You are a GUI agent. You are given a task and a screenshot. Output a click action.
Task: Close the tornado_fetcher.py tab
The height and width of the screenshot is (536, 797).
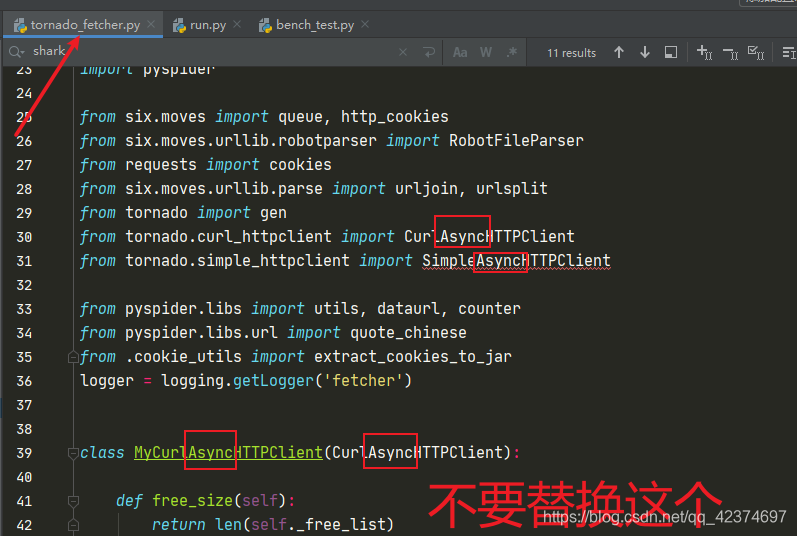(151, 24)
